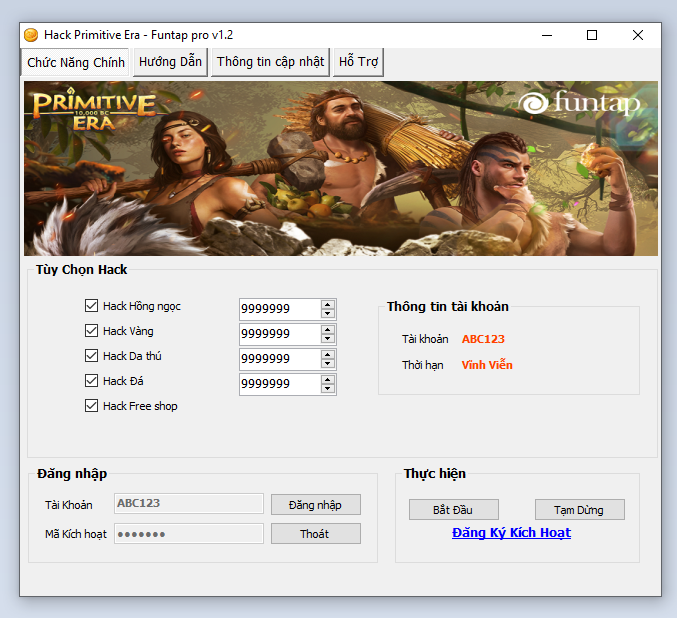Click the Primitive Era logo in the banner
This screenshot has width=677, height=618.
click(93, 109)
